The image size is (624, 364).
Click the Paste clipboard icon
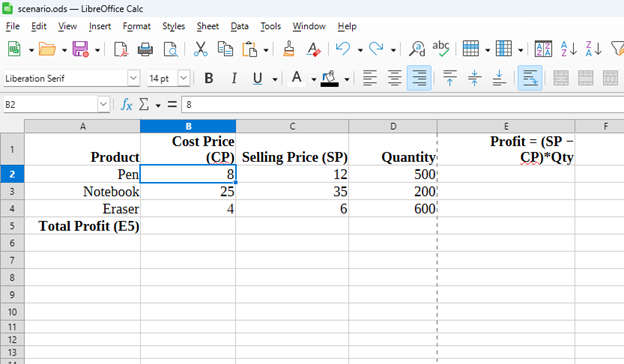click(250, 49)
